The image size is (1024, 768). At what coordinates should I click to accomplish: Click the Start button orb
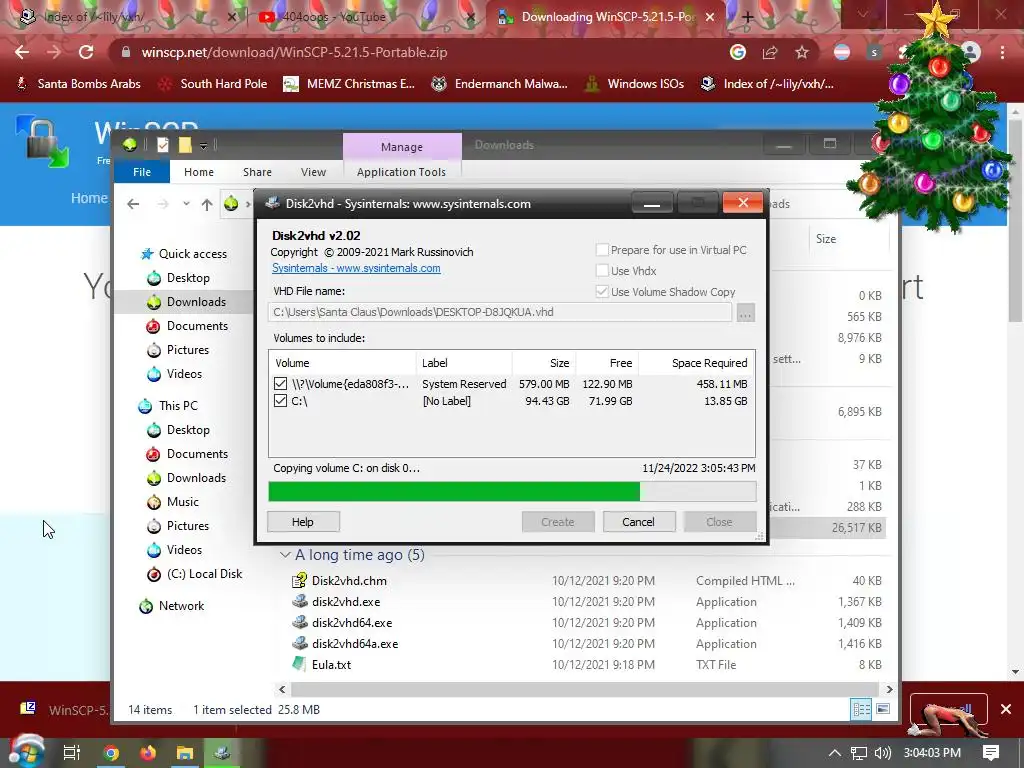pos(26,751)
